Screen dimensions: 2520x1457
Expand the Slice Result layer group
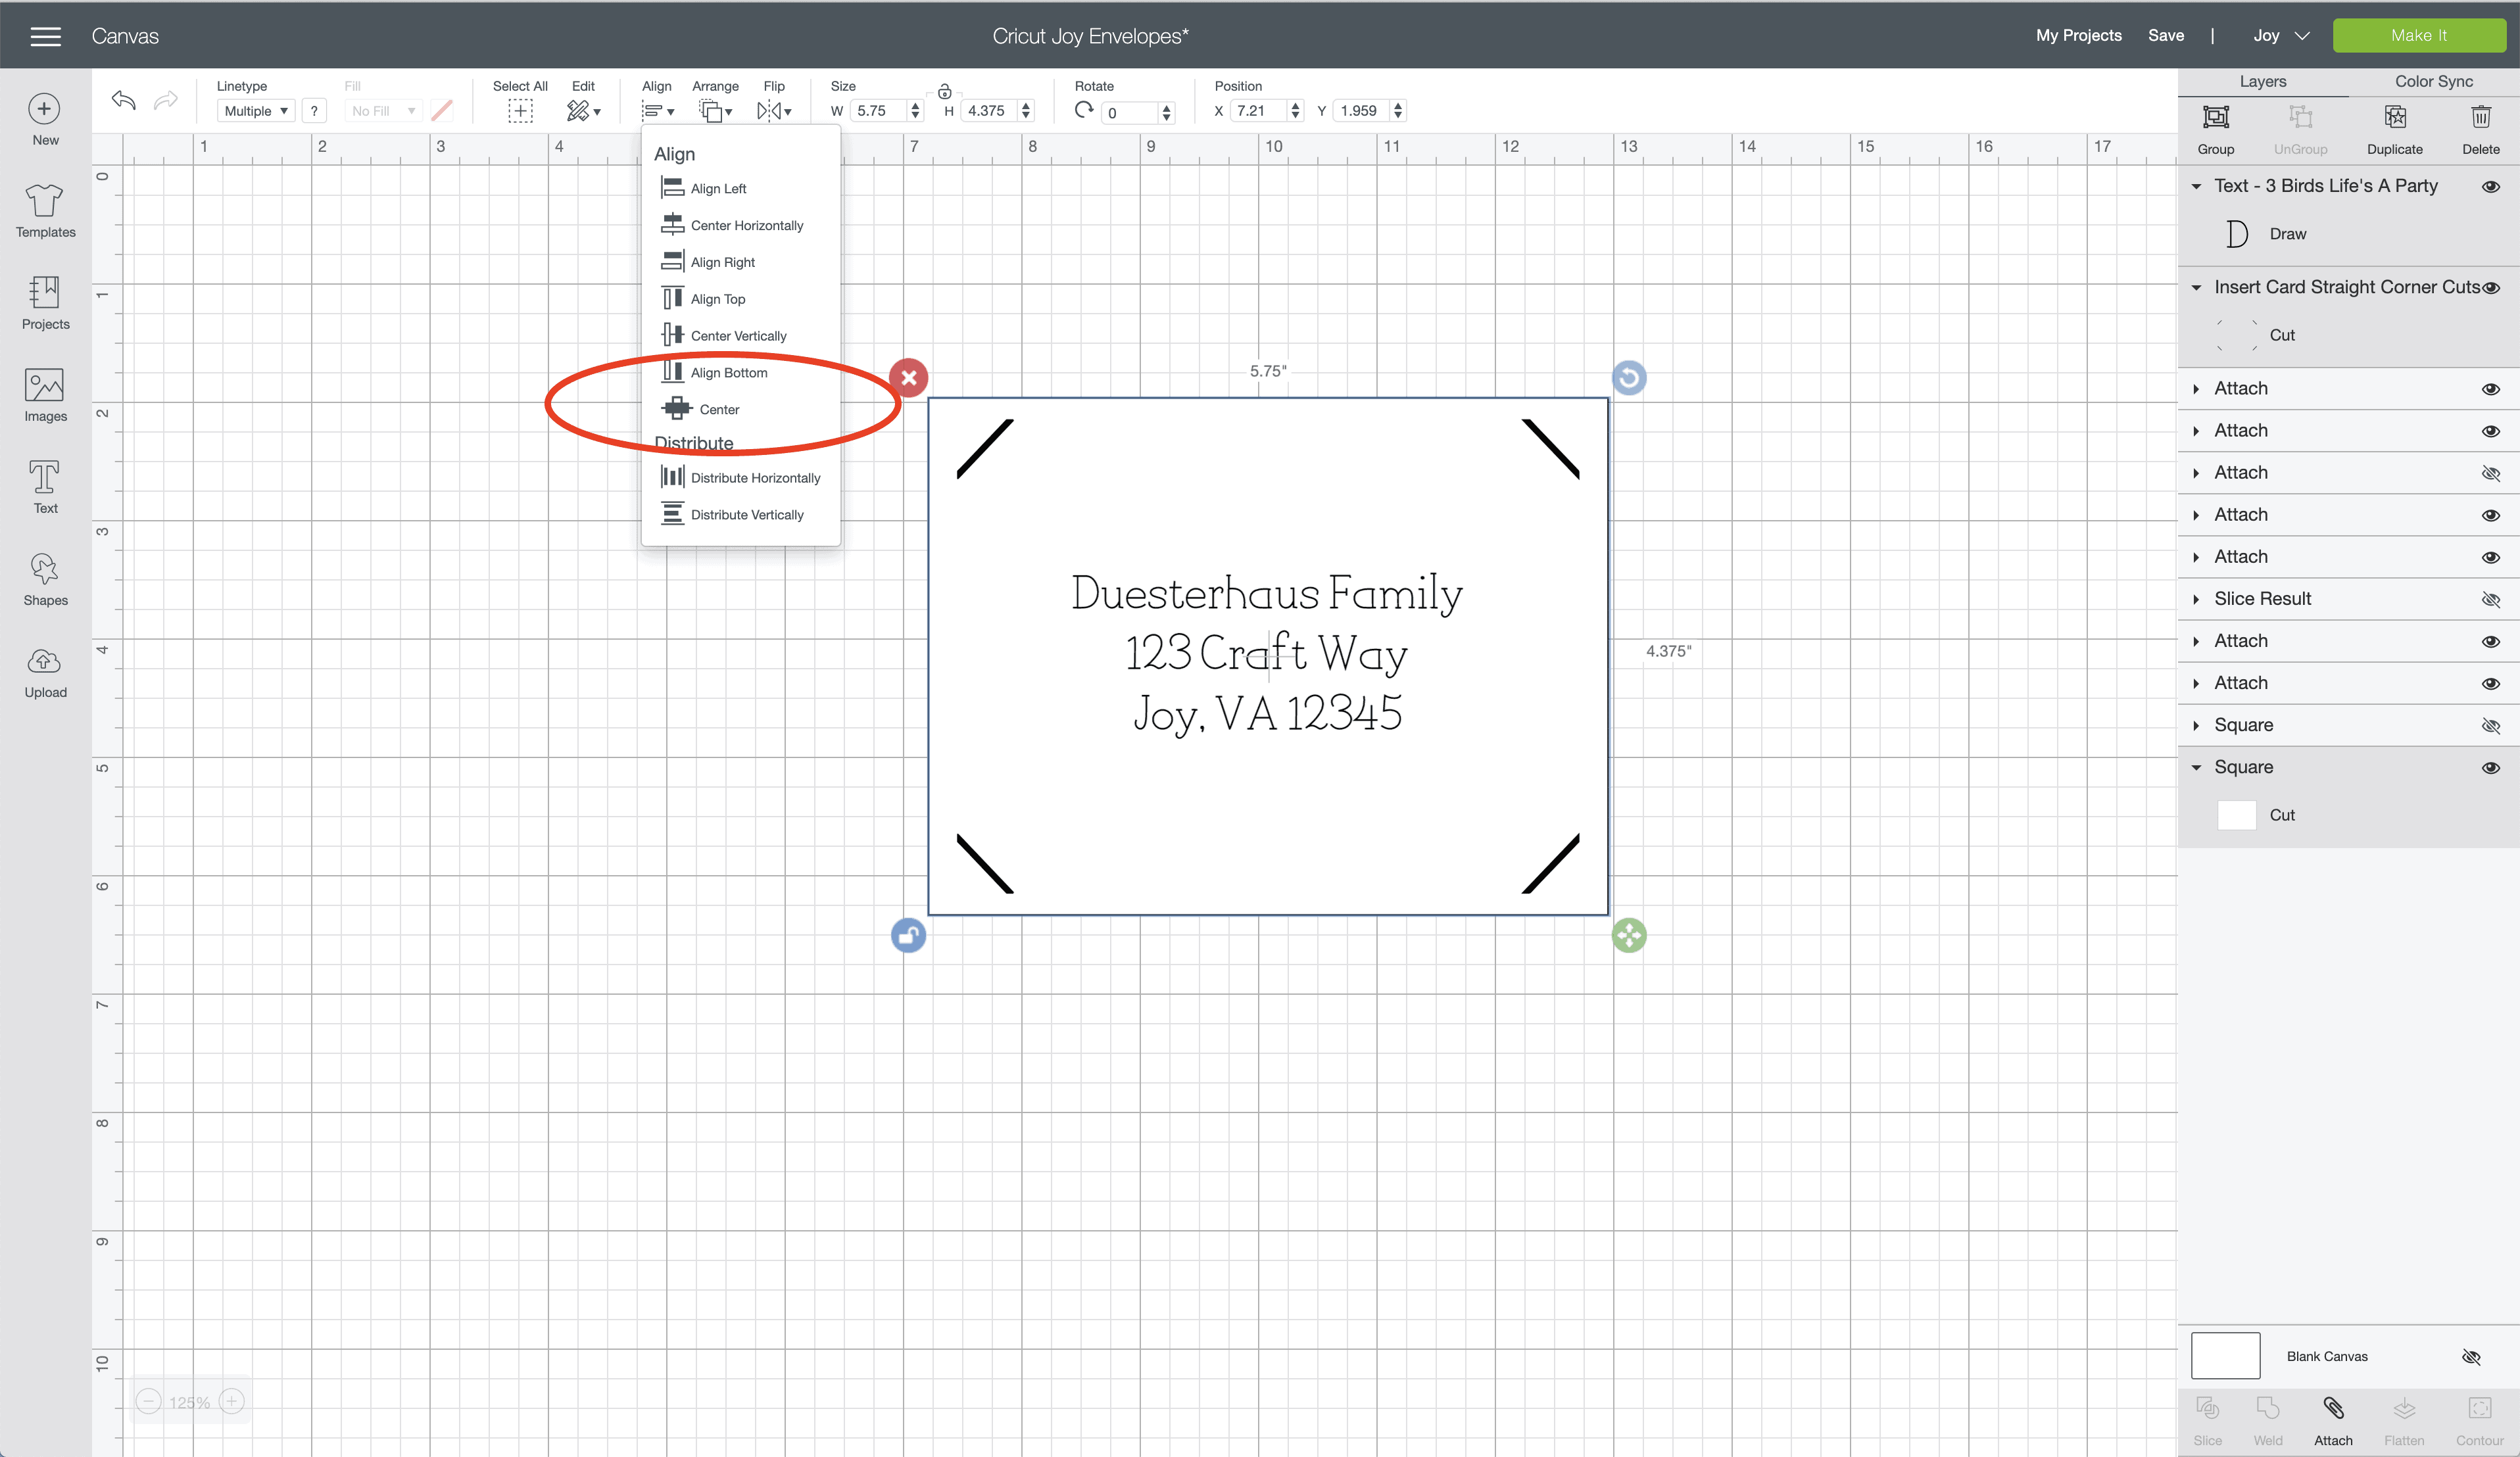2196,599
